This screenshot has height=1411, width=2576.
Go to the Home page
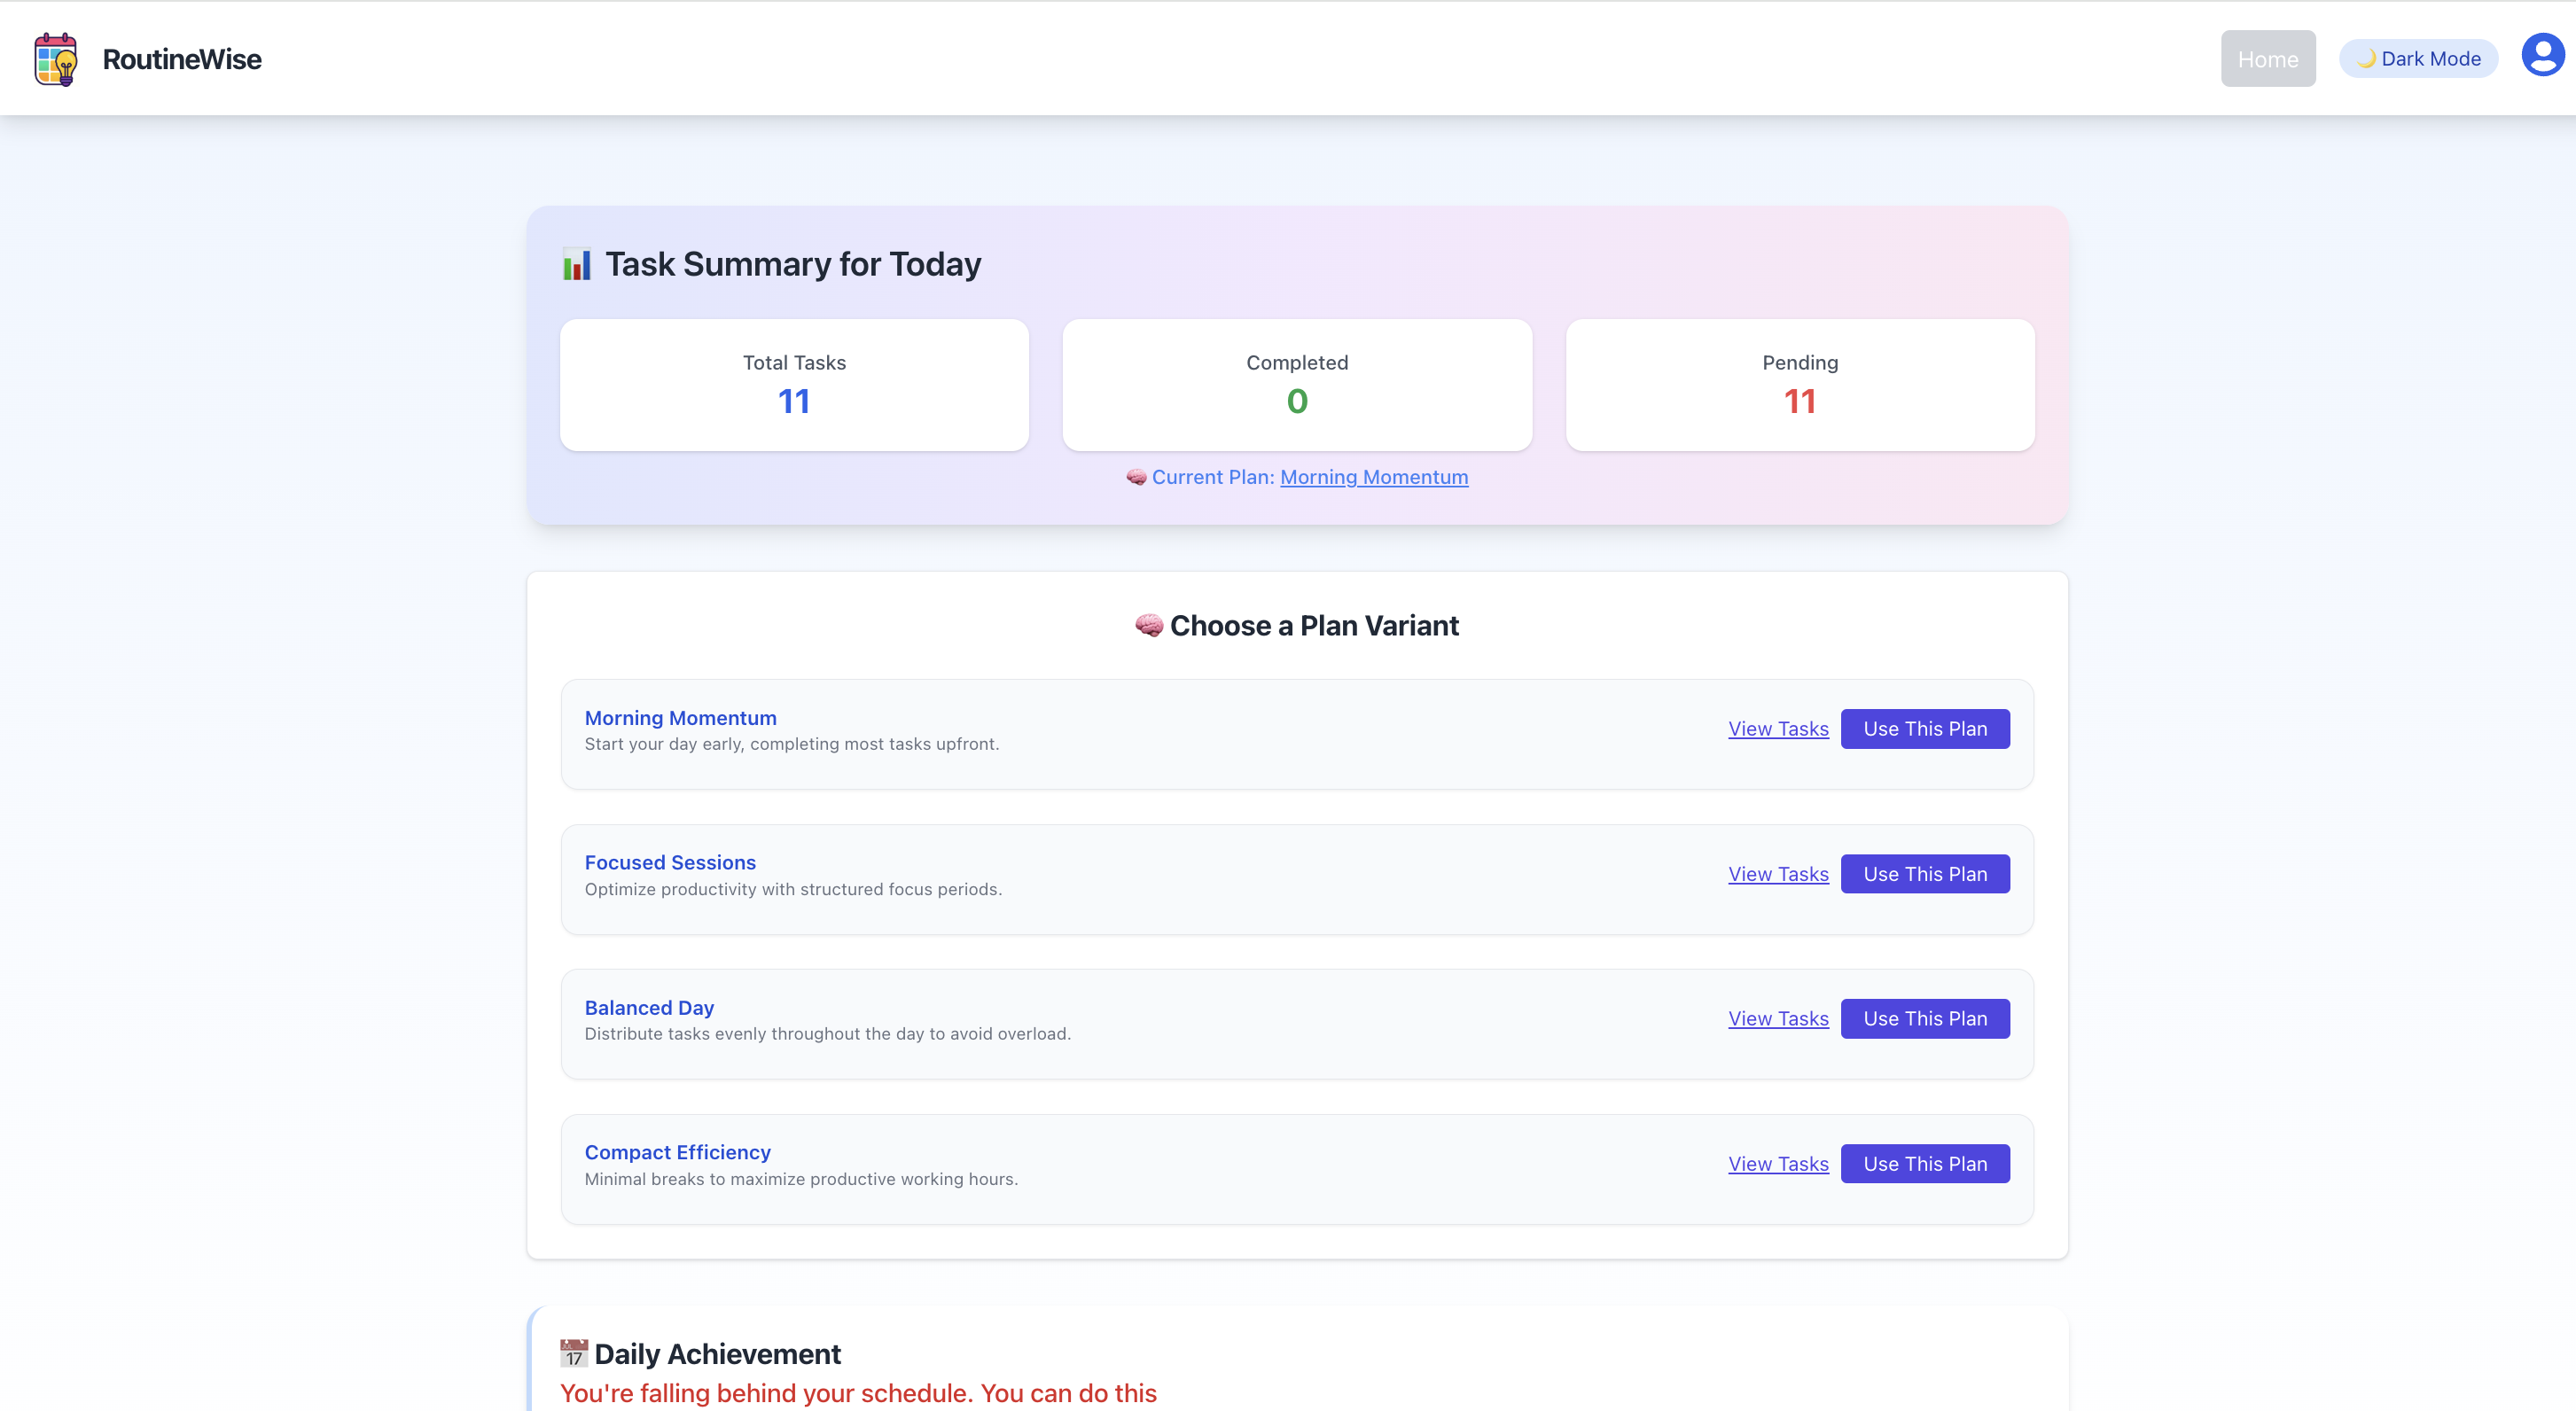[x=2267, y=59]
